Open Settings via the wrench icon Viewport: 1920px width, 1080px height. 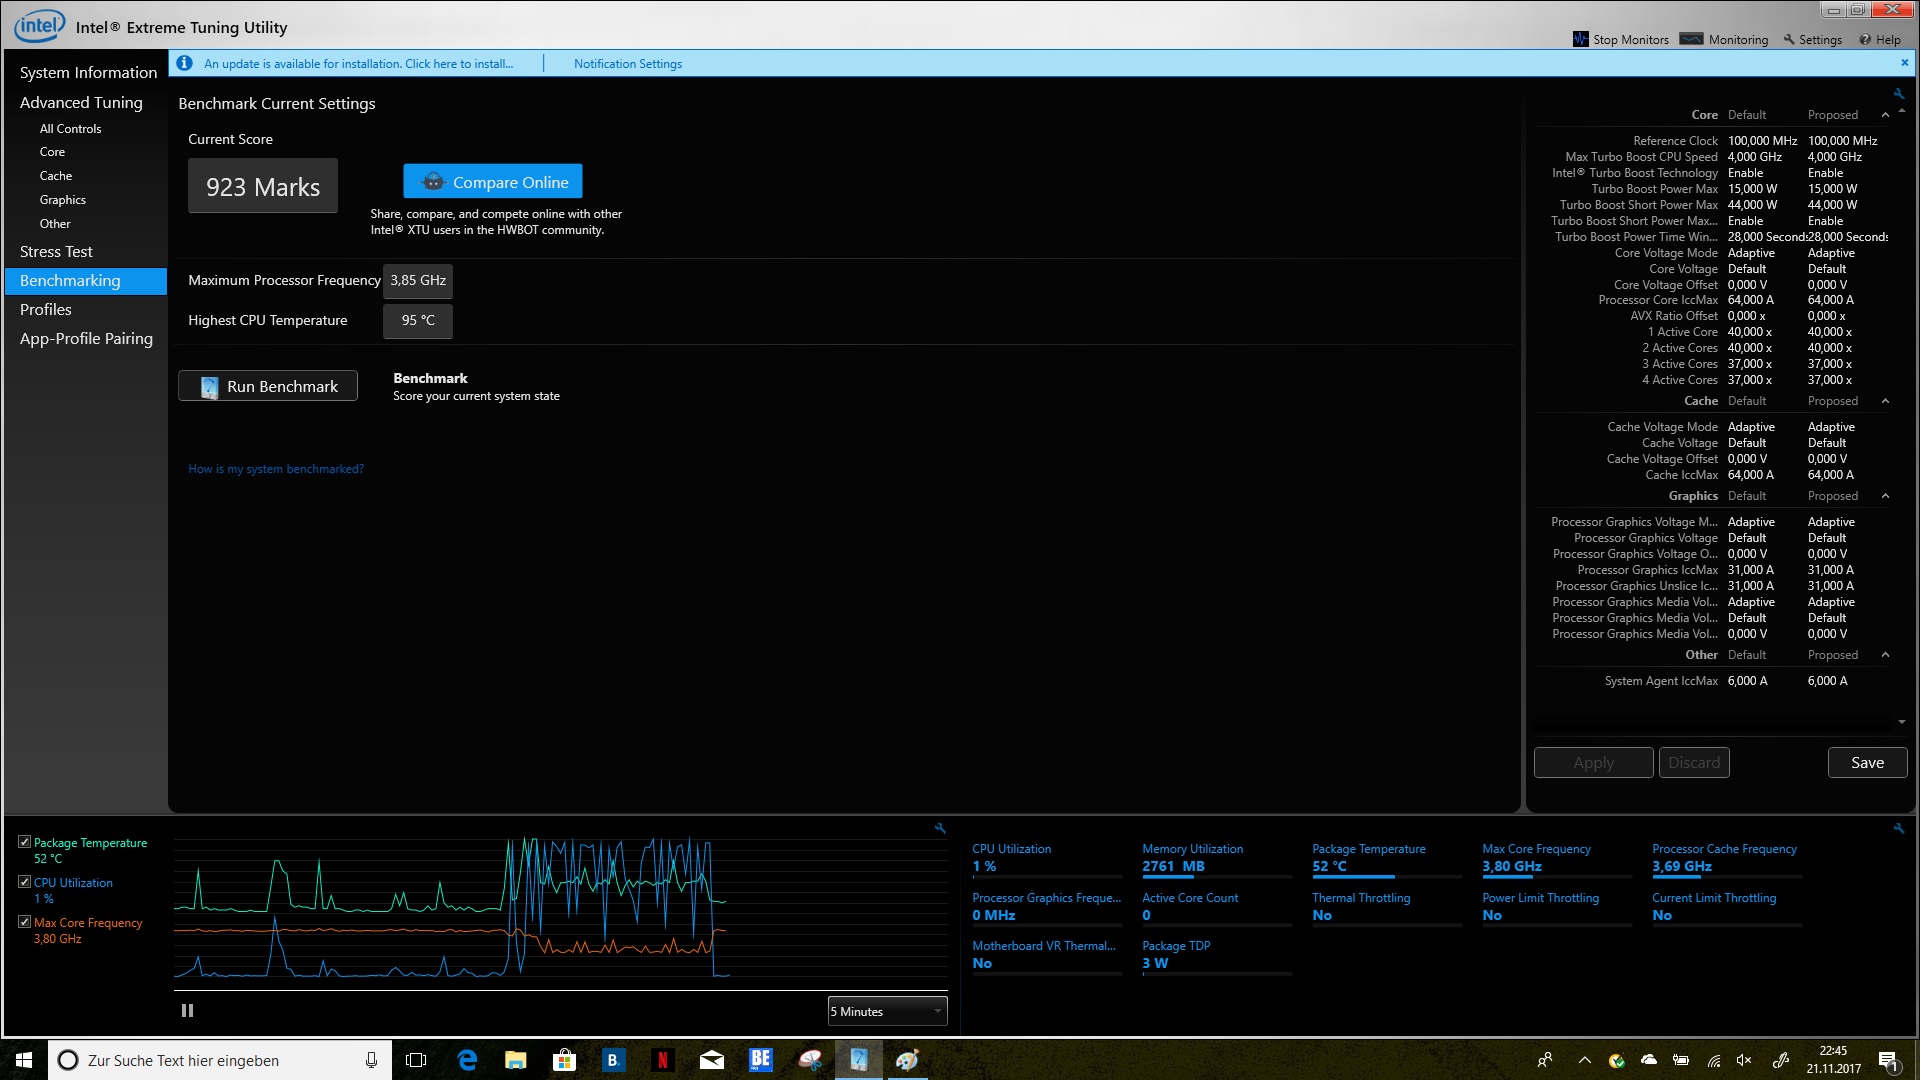[1789, 40]
